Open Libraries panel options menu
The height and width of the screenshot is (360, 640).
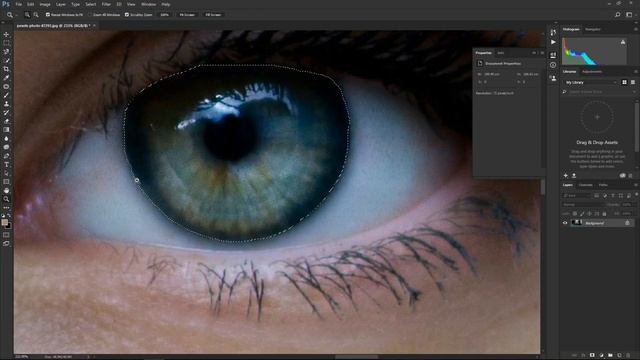tap(636, 72)
